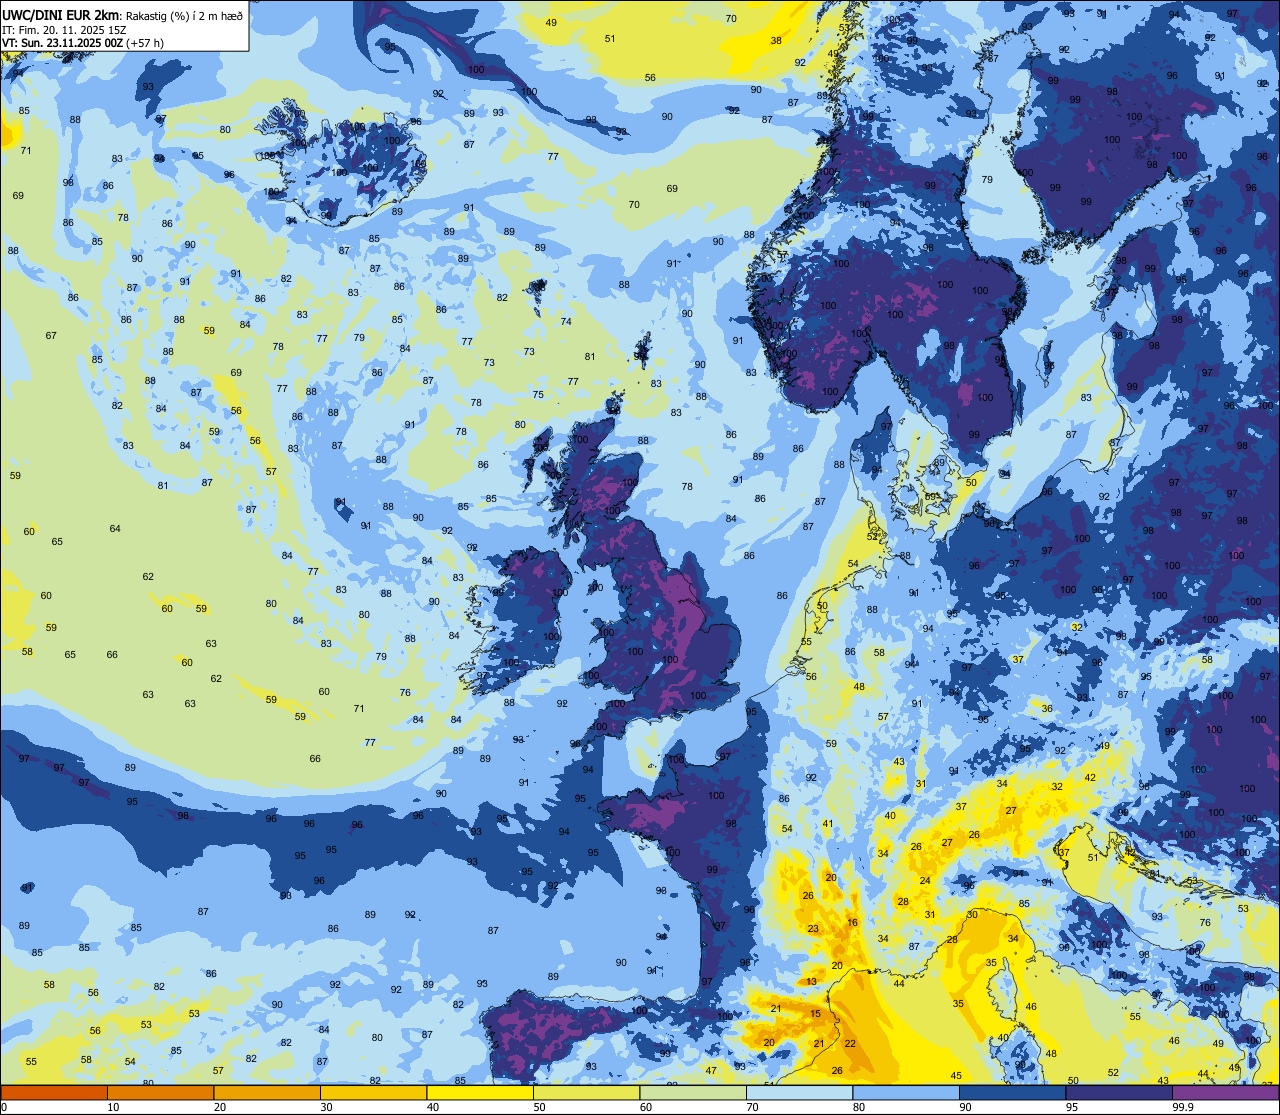Viewport: 1280px width, 1115px height.
Task: Click the "(+57 h)" forecast offset text
Action: click(x=146, y=43)
